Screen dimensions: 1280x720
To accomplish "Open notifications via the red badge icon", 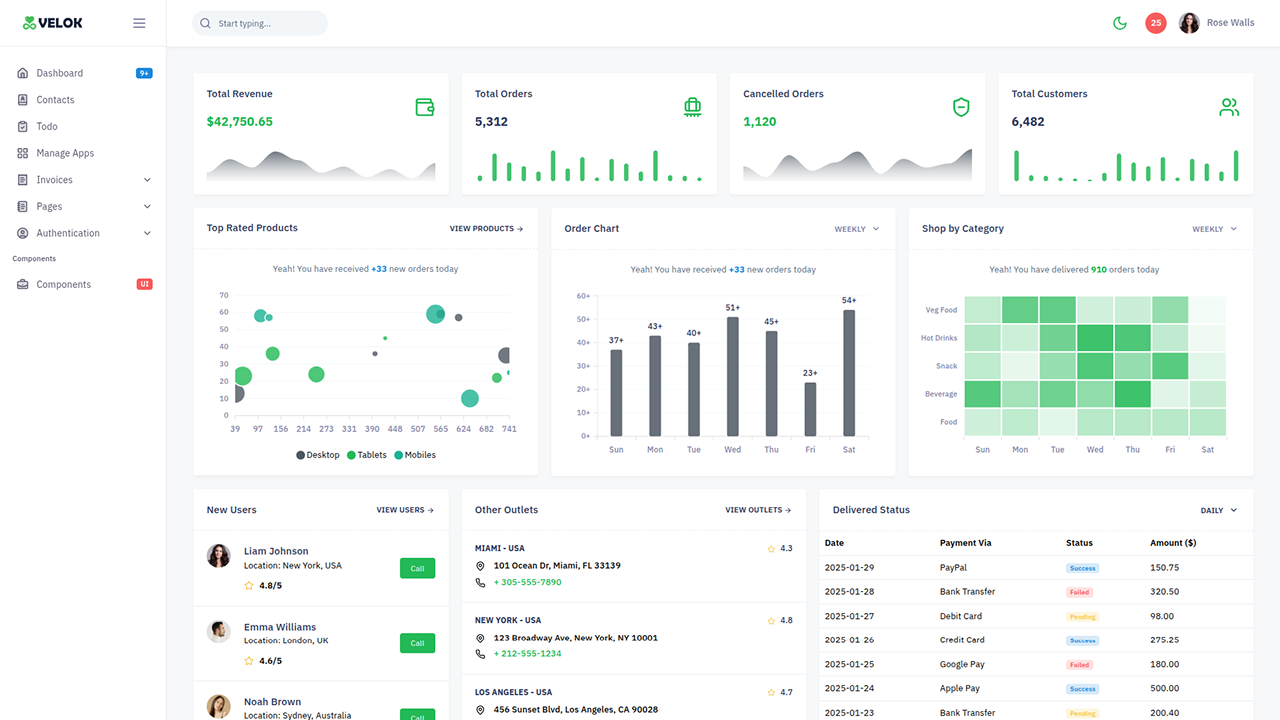I will point(1155,22).
